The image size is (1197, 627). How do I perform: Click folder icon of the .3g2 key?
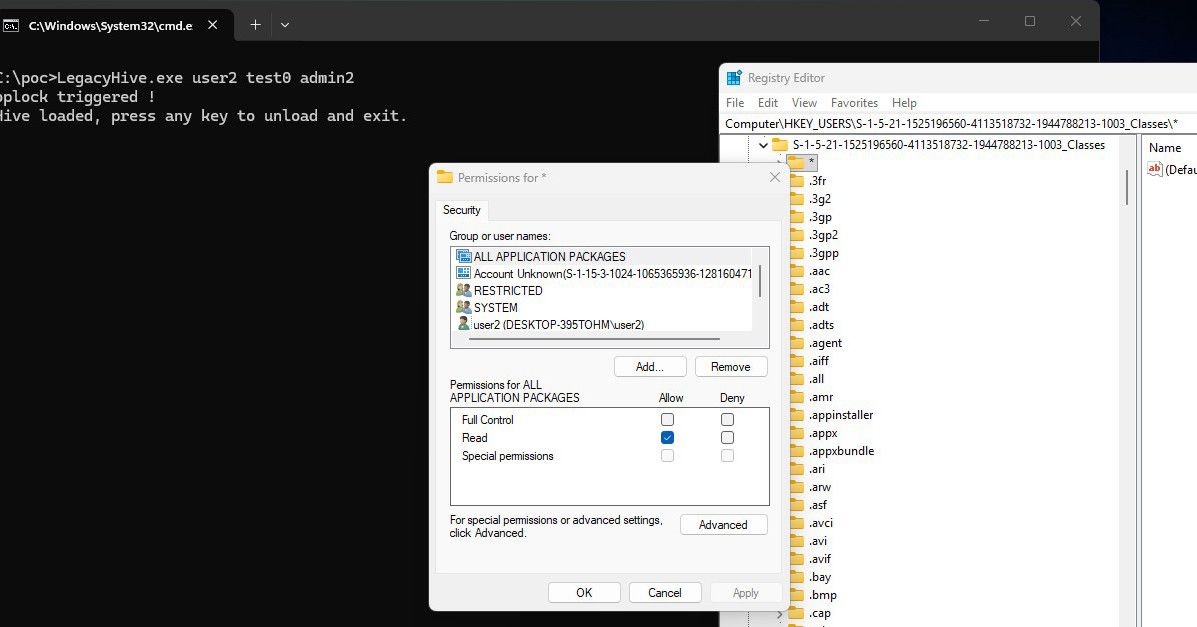point(797,199)
